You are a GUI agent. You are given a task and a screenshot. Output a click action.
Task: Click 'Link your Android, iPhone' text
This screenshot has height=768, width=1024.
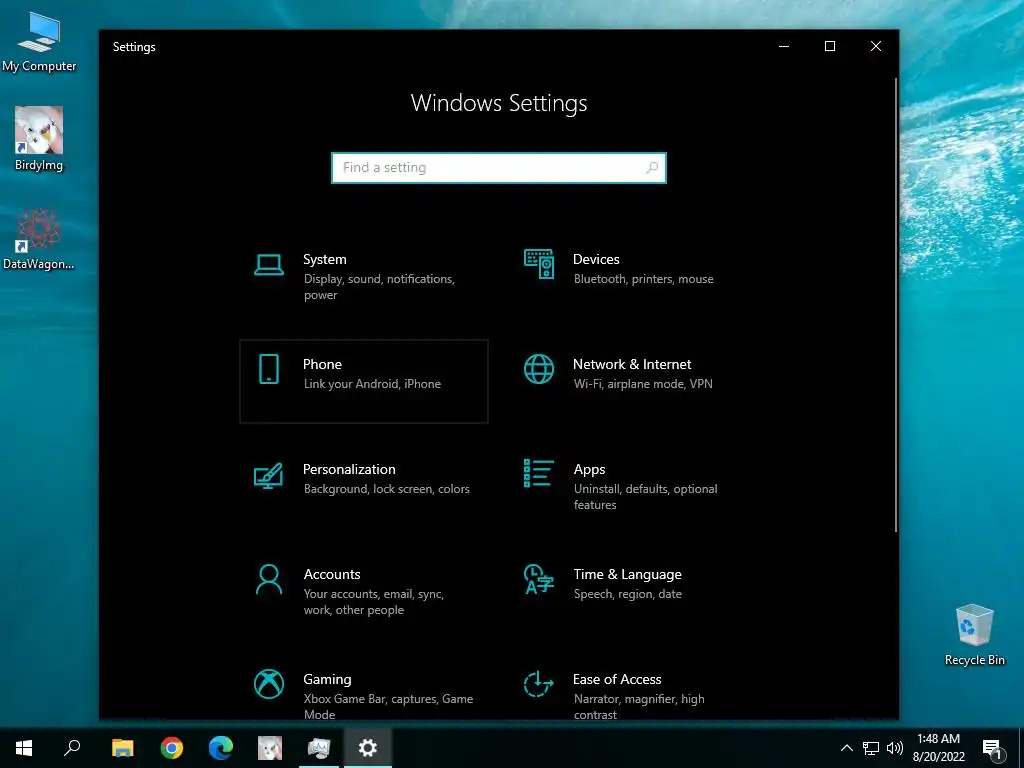point(372,384)
